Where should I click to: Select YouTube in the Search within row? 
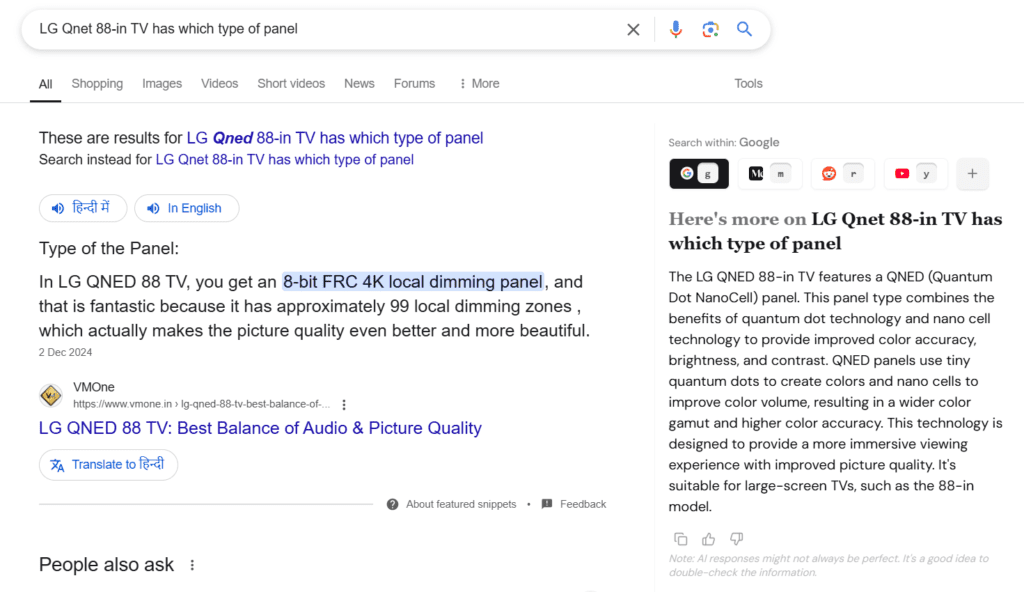[x=915, y=174]
